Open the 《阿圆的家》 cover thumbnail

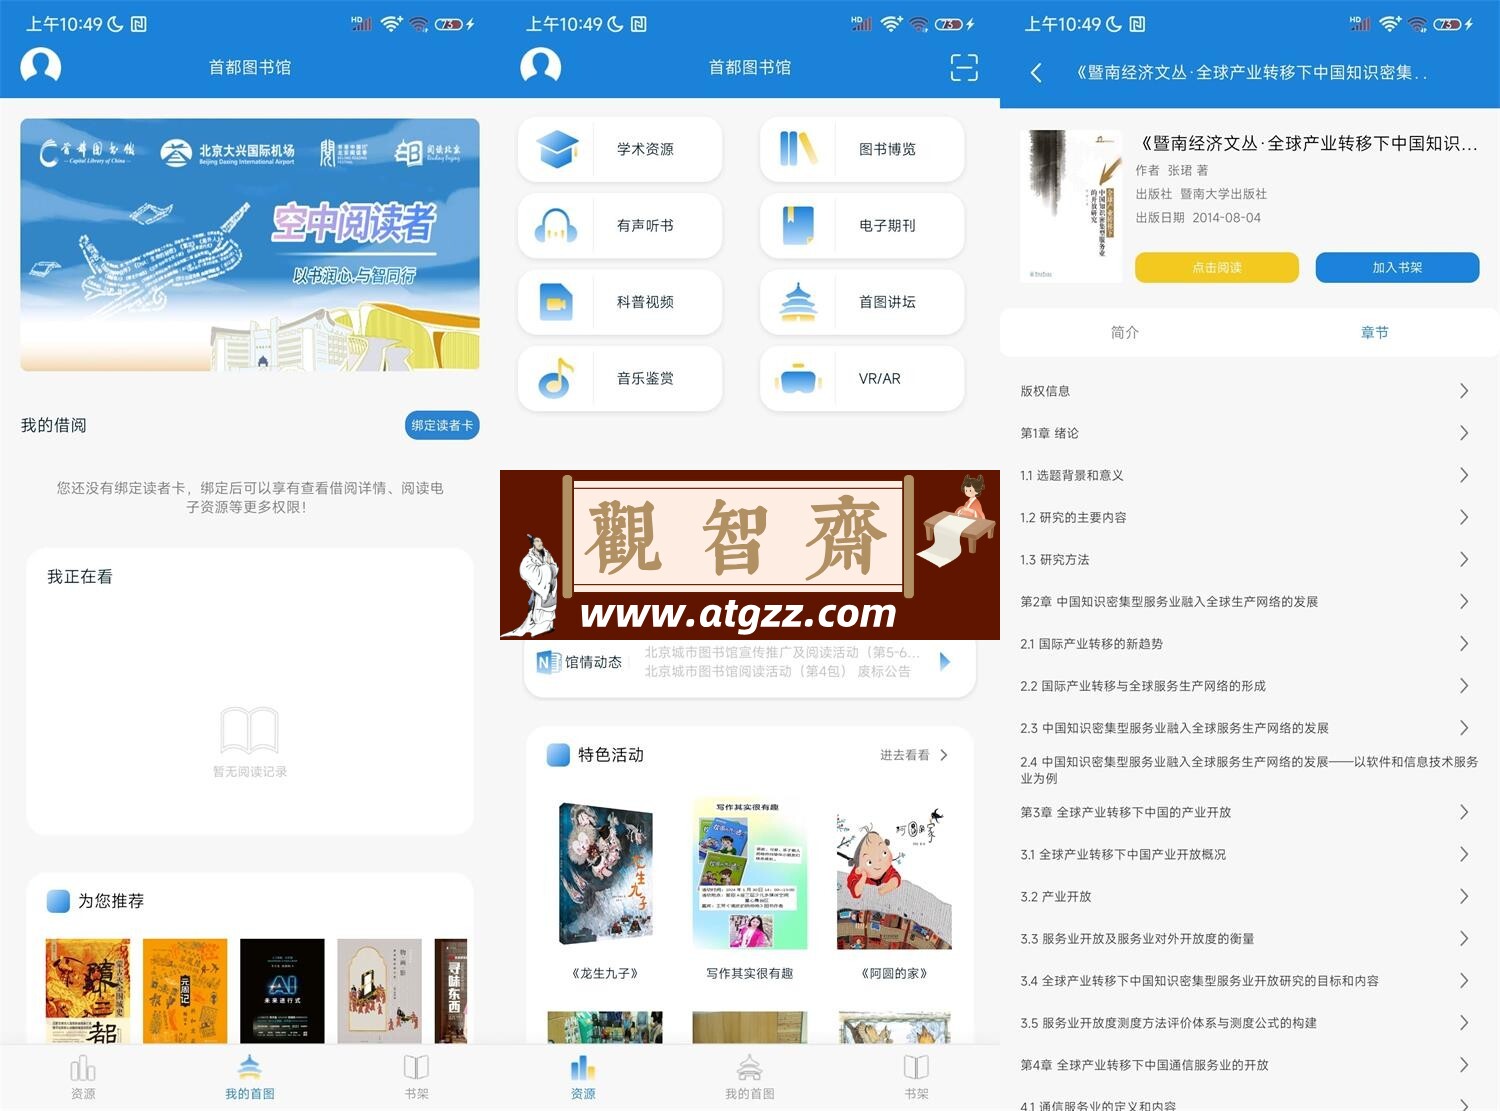pyautogui.click(x=894, y=877)
